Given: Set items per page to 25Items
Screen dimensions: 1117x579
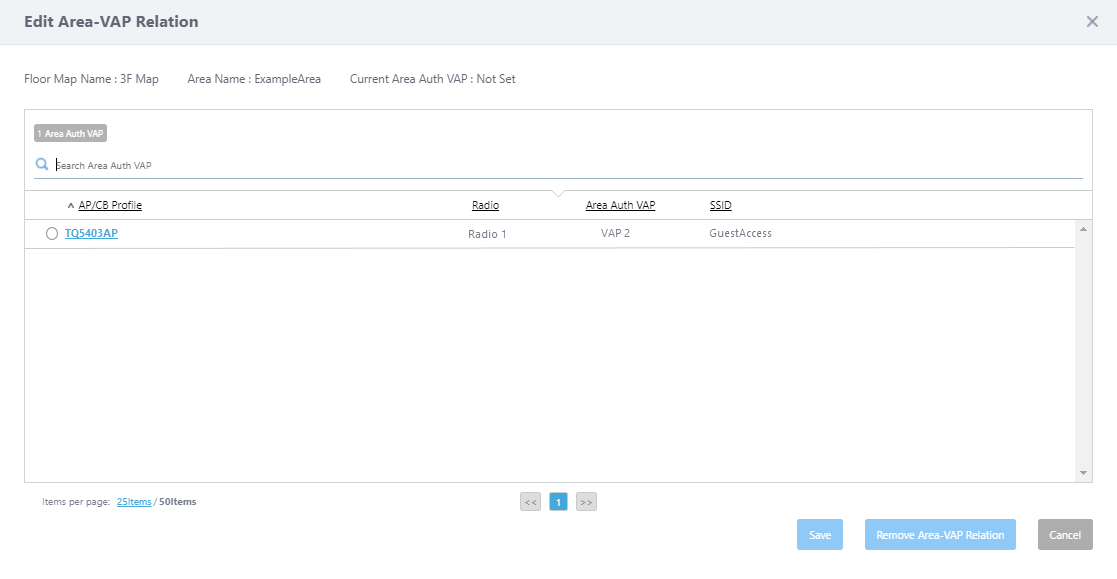Looking at the screenshot, I should point(134,502).
